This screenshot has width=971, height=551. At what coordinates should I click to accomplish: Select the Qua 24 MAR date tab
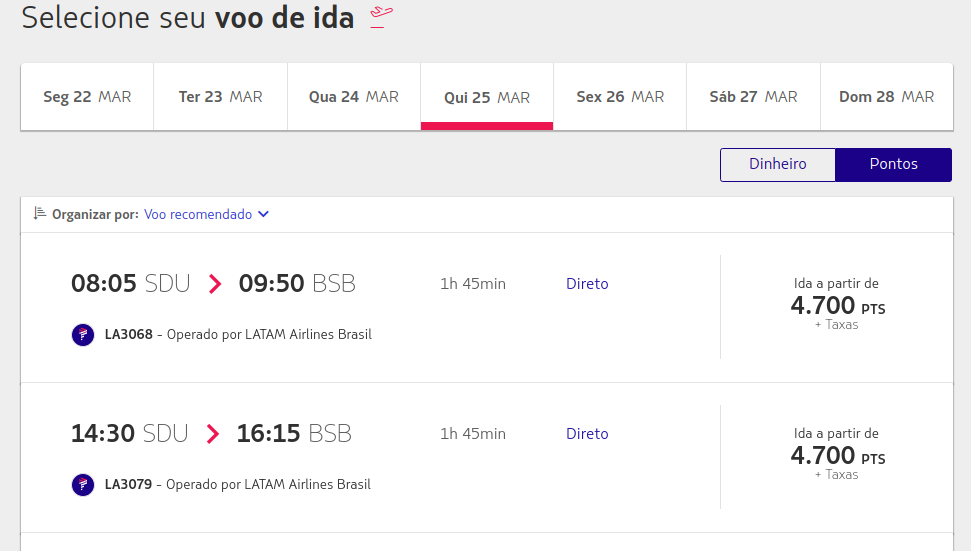coord(354,97)
